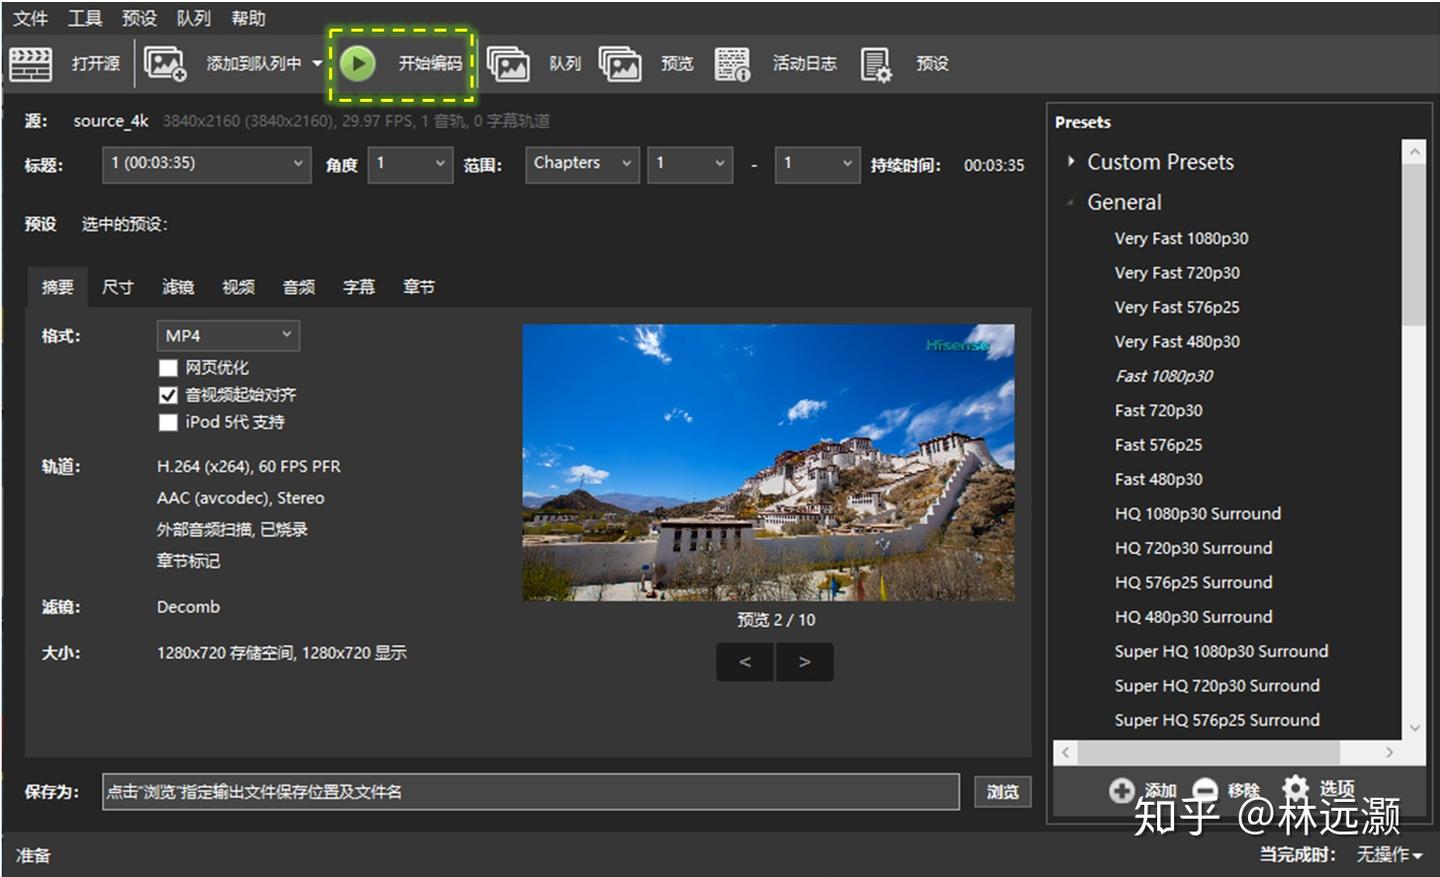Click the Save As file path field
The height and width of the screenshot is (877, 1440).
pyautogui.click(x=531, y=792)
